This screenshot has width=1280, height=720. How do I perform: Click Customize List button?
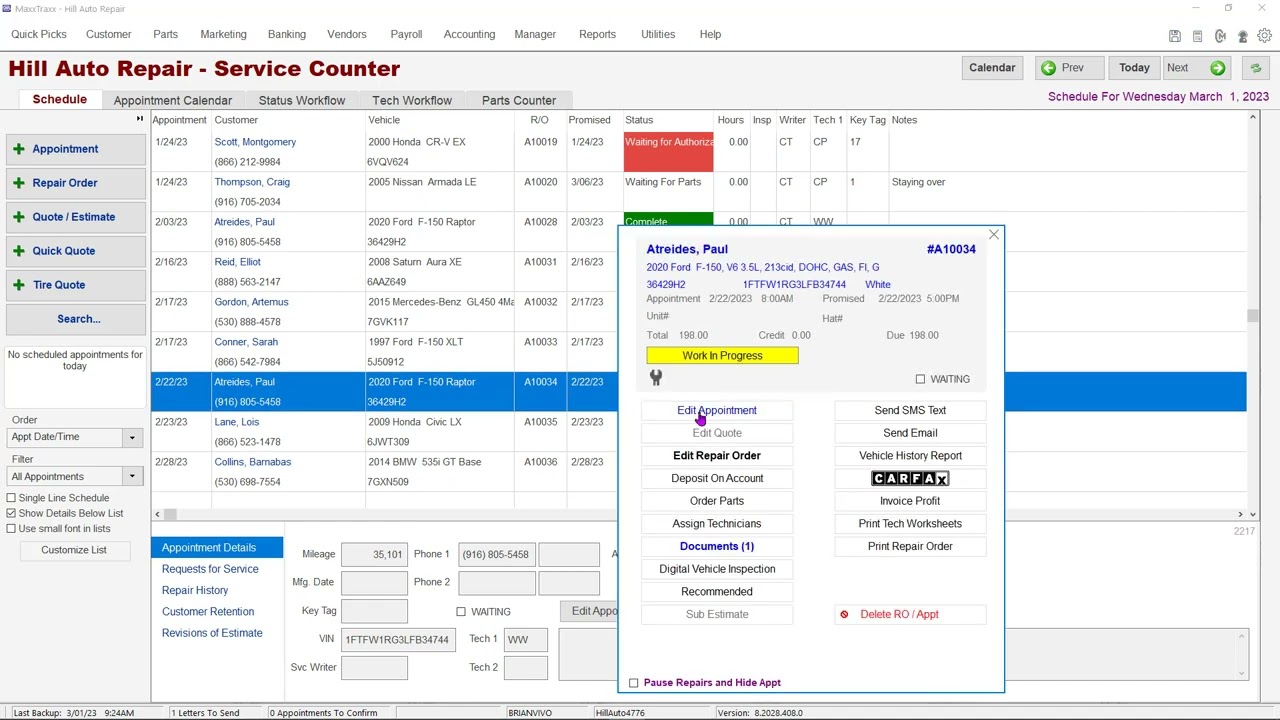(74, 550)
